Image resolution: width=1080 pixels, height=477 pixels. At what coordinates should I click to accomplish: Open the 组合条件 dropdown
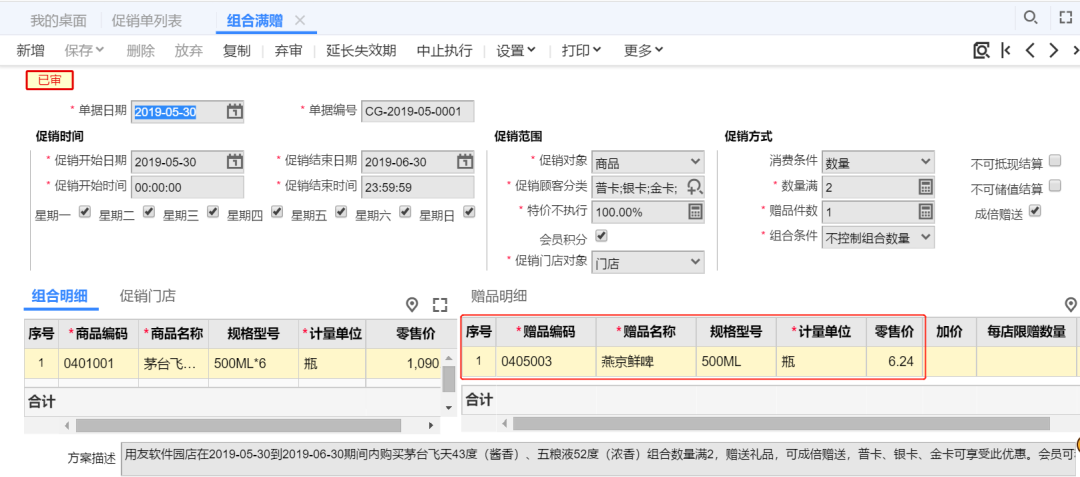click(x=878, y=237)
